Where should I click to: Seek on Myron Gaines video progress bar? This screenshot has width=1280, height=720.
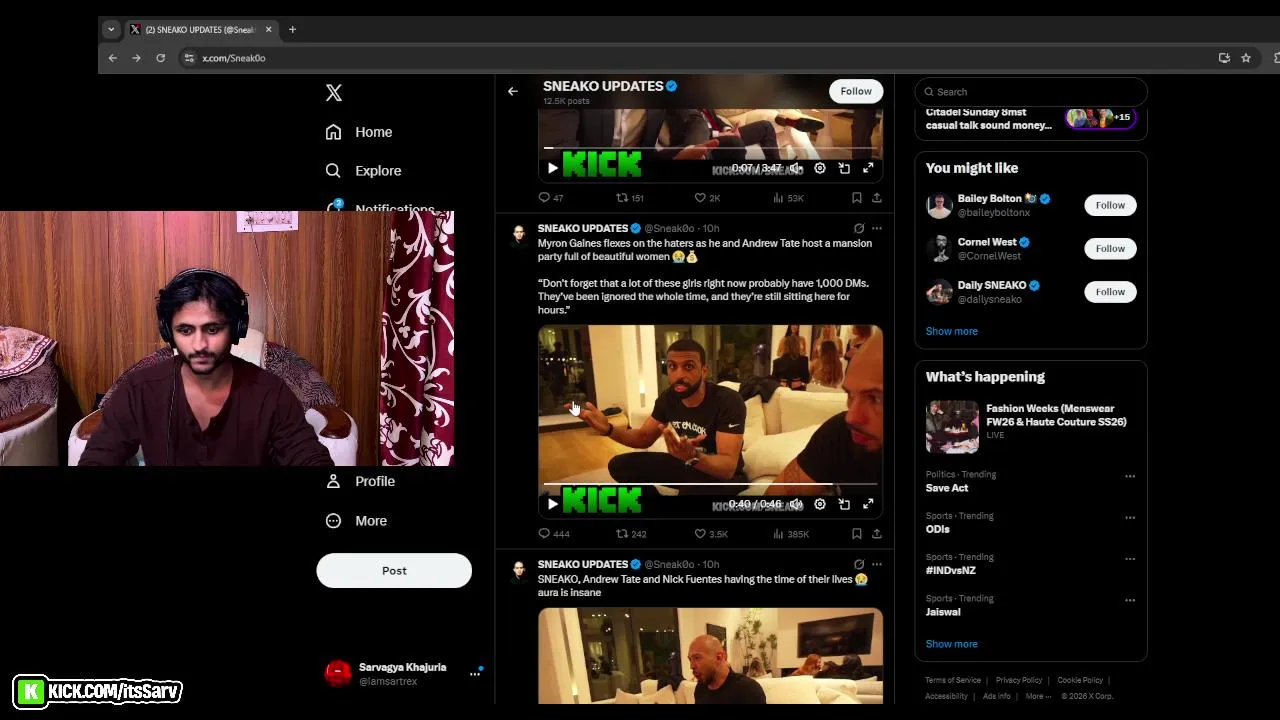[x=710, y=484]
